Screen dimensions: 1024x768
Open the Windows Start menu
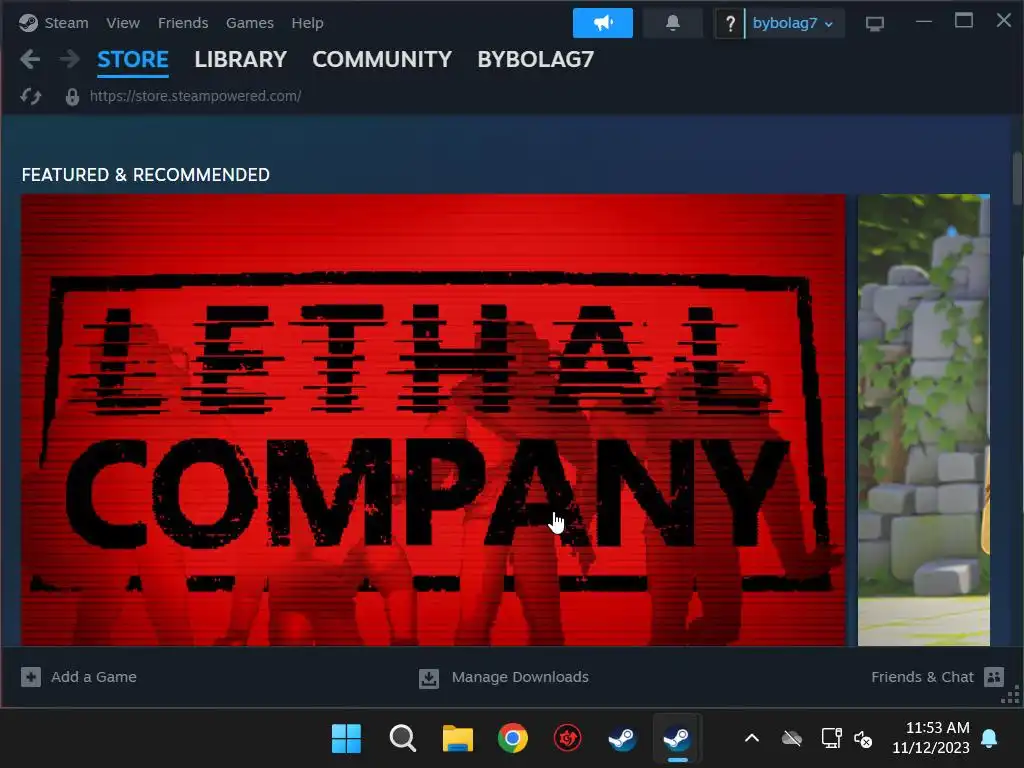click(346, 739)
